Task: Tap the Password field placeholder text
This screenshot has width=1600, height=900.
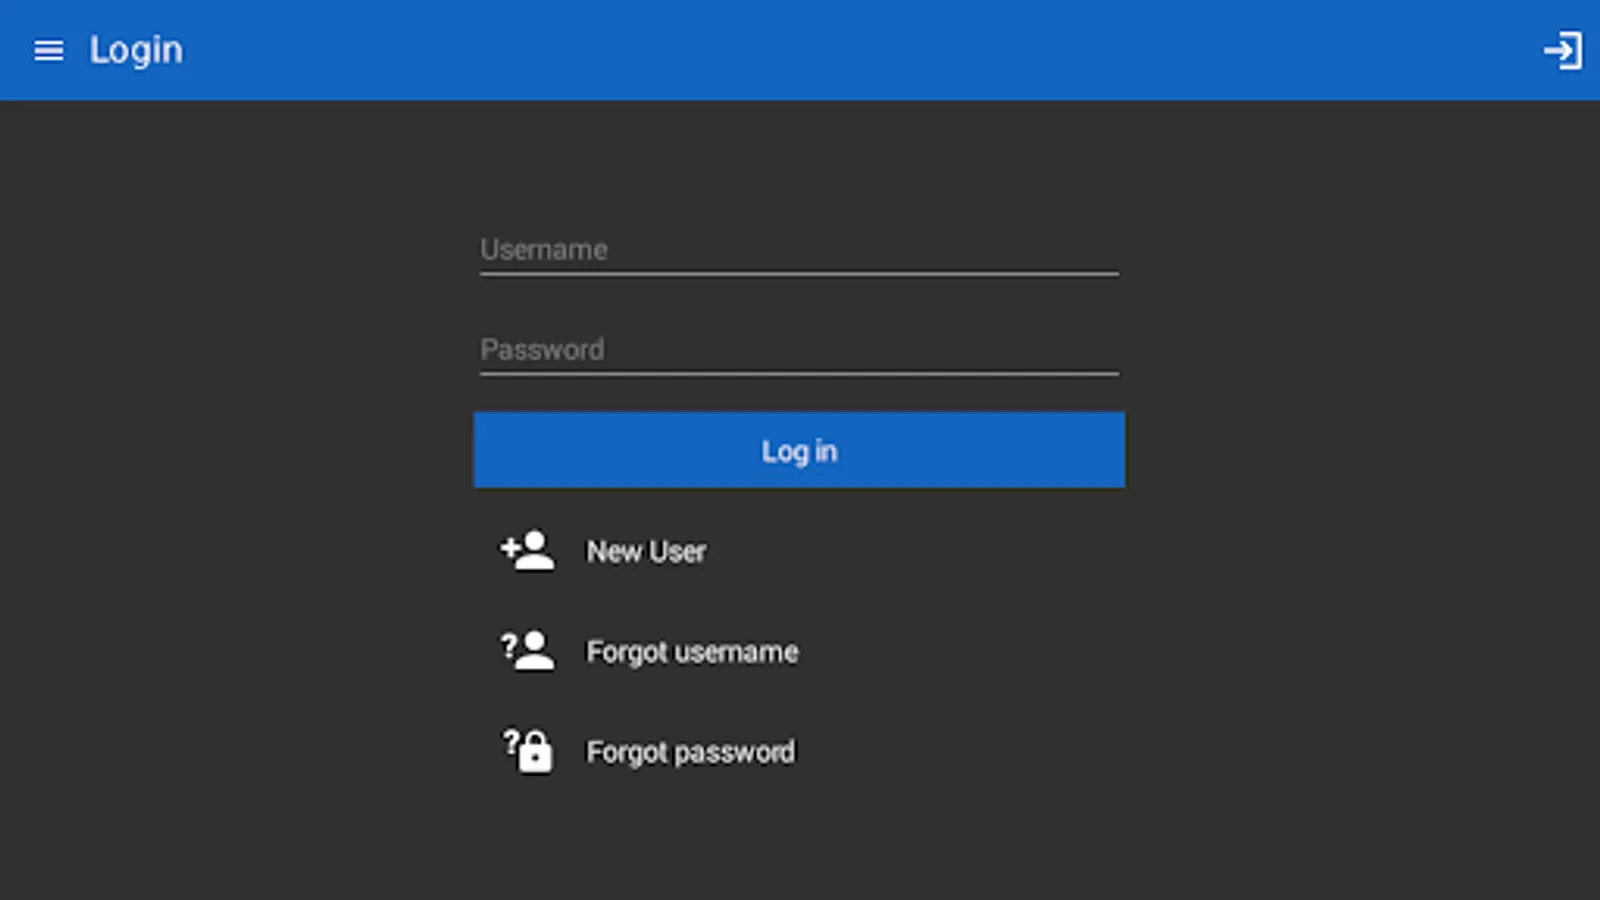Action: (542, 349)
